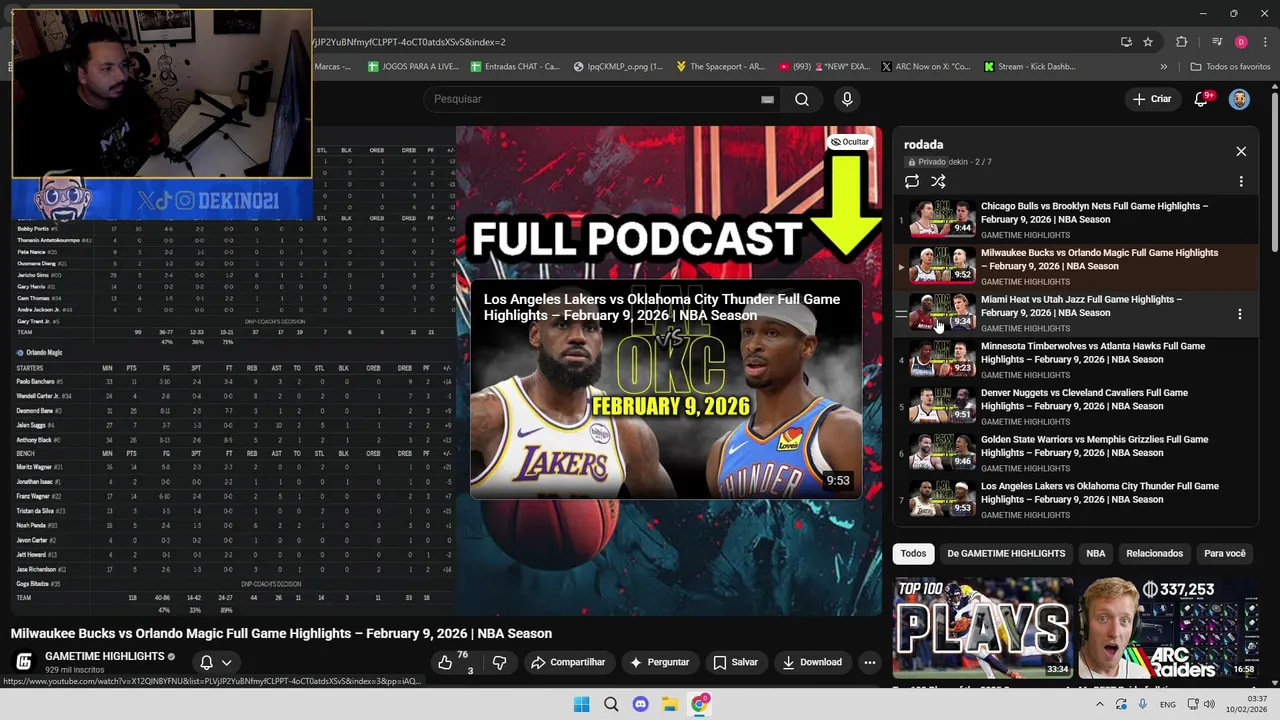The height and width of the screenshot is (720, 1280).
Task: Click the Criar create button
Action: pyautogui.click(x=1151, y=99)
